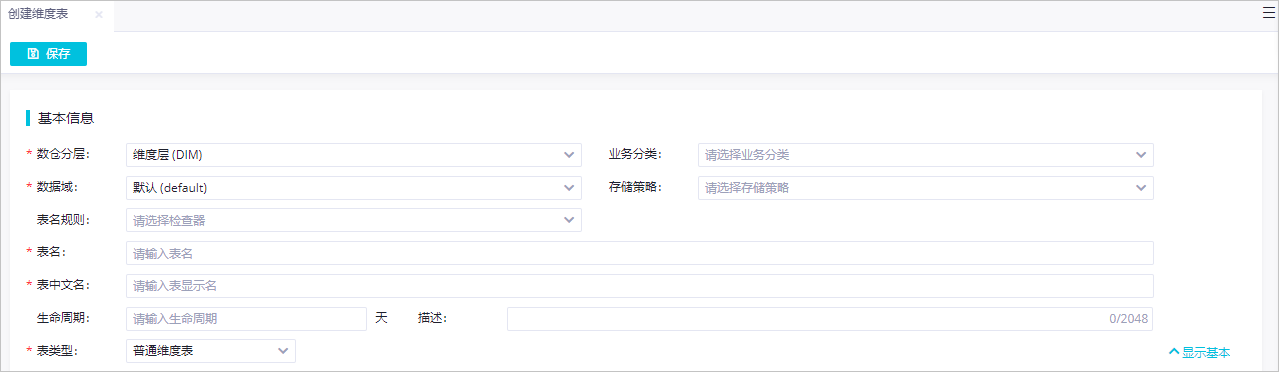Click the save disk icon
The height and width of the screenshot is (372, 1279).
click(x=33, y=54)
